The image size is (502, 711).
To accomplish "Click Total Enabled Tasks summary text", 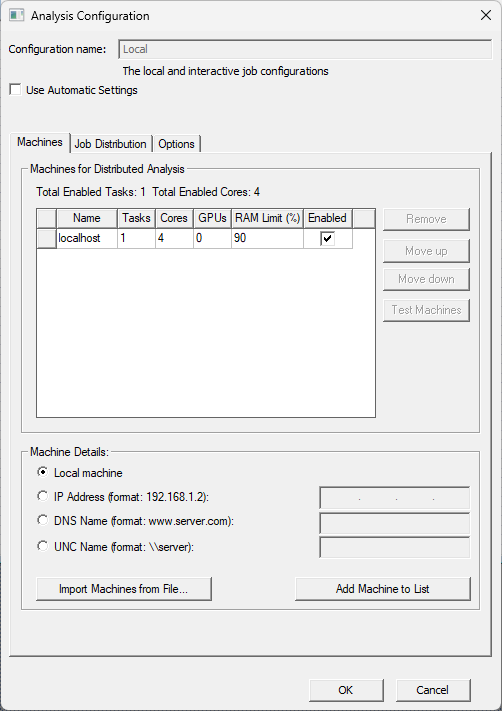I will coord(91,192).
